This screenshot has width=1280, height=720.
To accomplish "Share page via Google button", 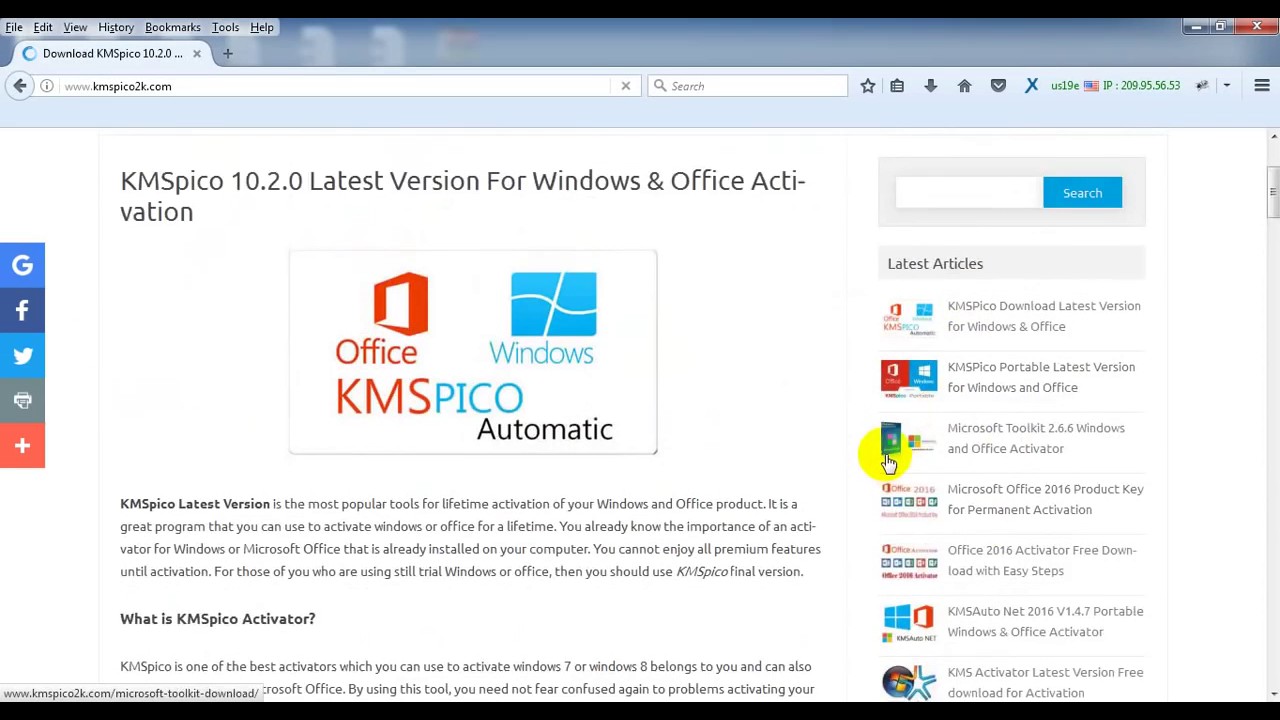I will tap(22, 265).
